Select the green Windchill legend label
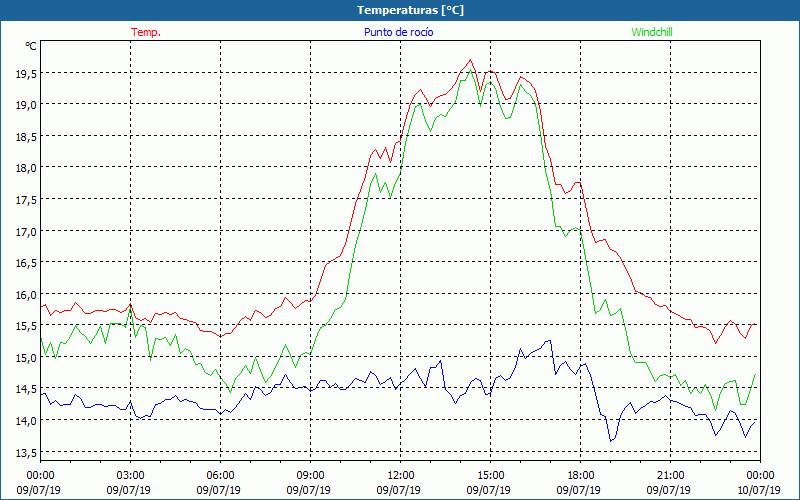 click(x=652, y=32)
